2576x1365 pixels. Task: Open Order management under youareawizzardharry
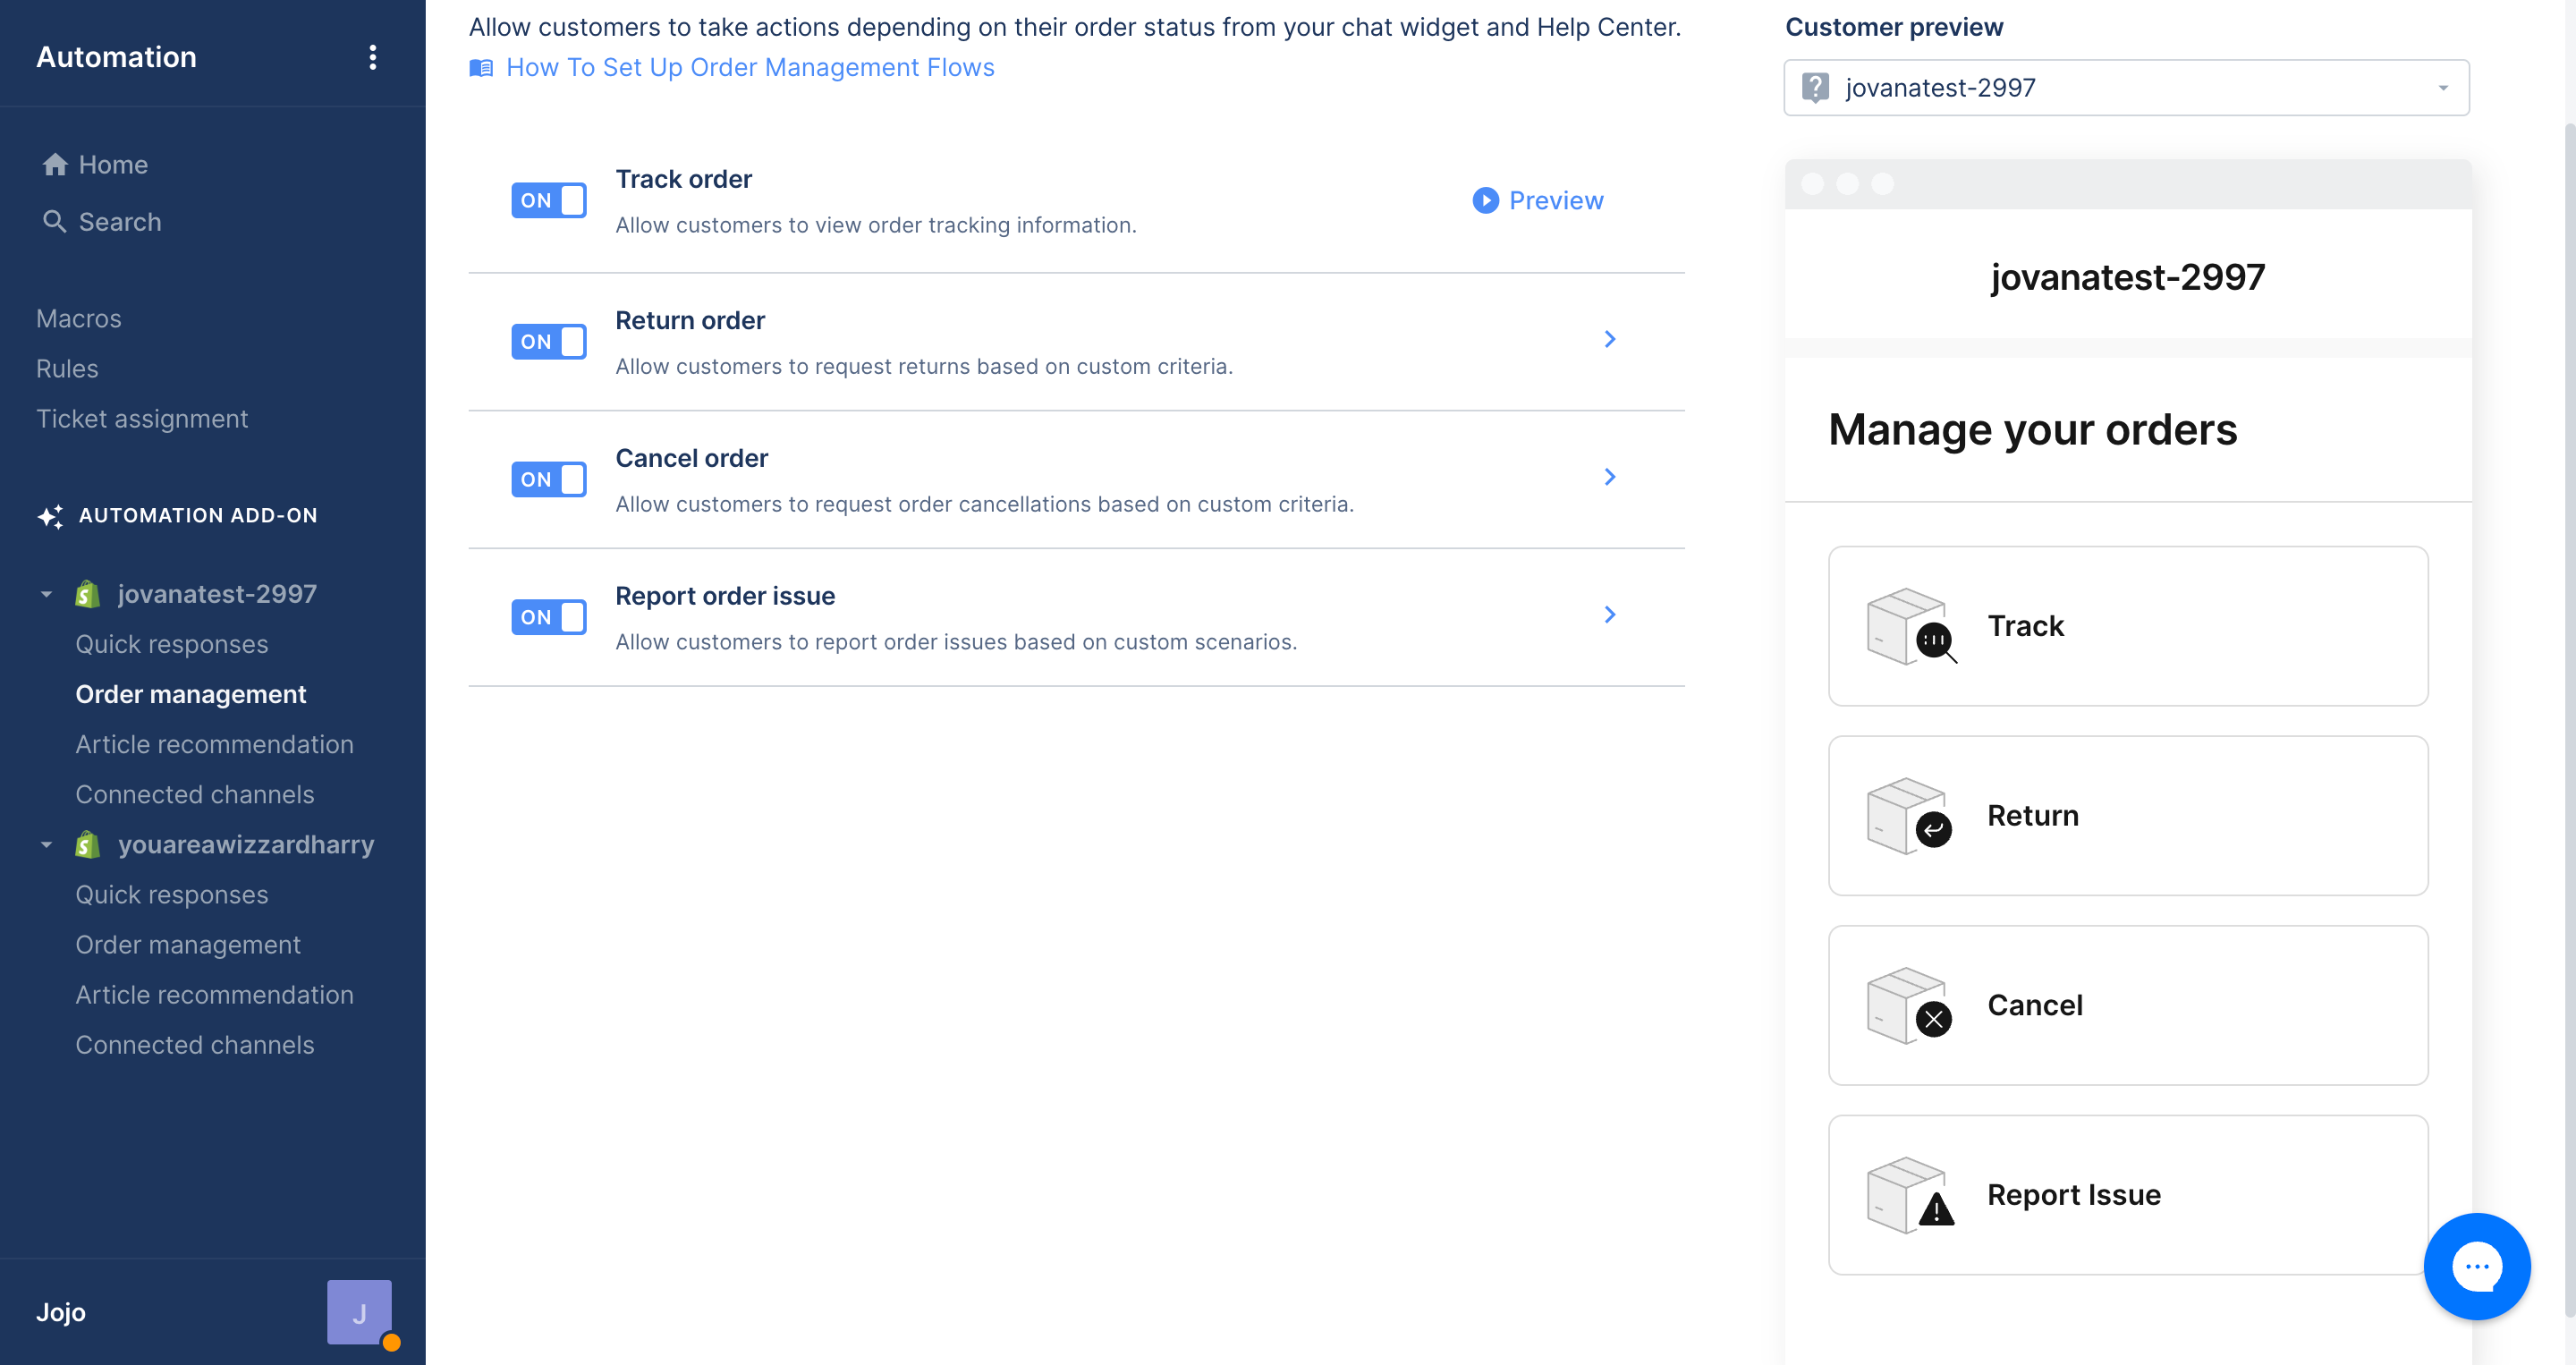tap(188, 945)
